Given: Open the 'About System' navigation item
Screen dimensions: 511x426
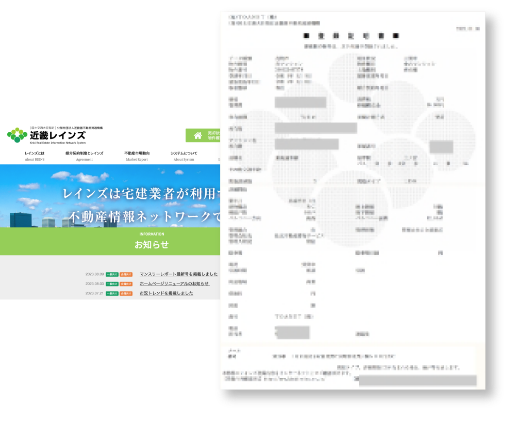Looking at the screenshot, I should coord(184,156).
